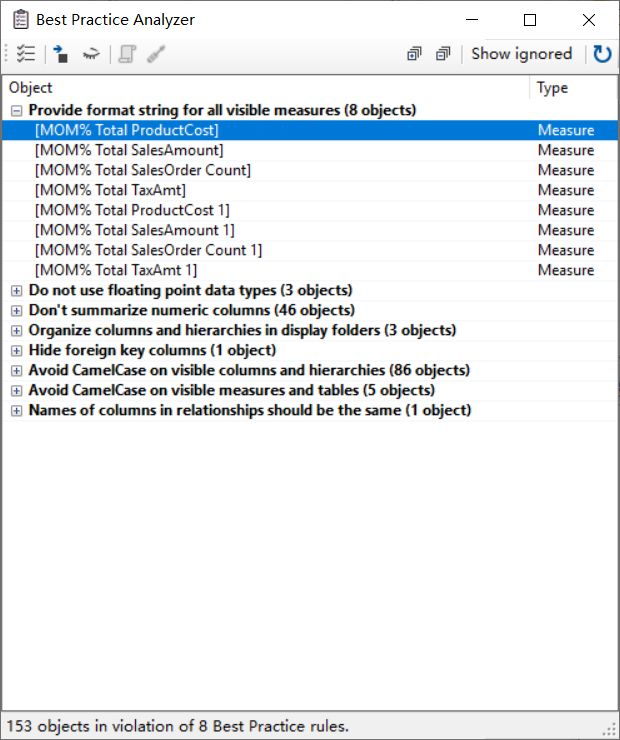Screen dimensions: 620x740
Task: Click the generate fix script icon
Action: 127,54
